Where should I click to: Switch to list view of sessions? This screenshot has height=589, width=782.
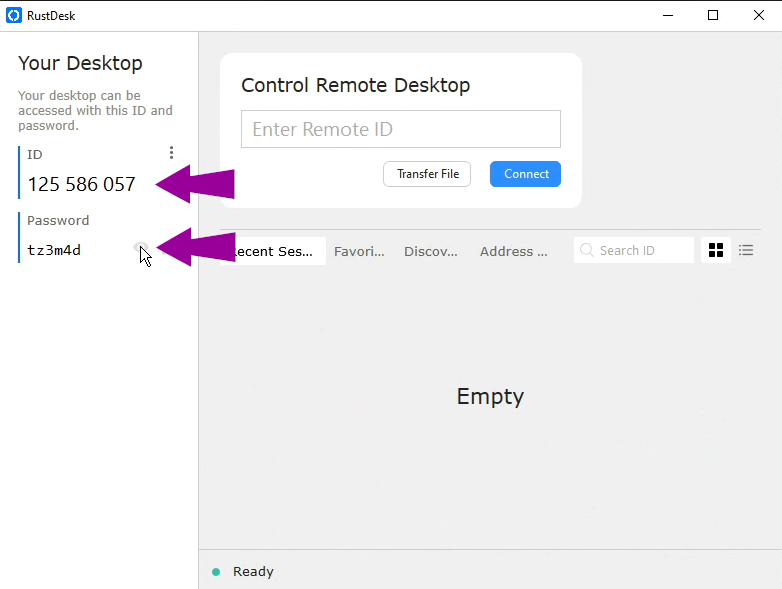[x=746, y=250]
